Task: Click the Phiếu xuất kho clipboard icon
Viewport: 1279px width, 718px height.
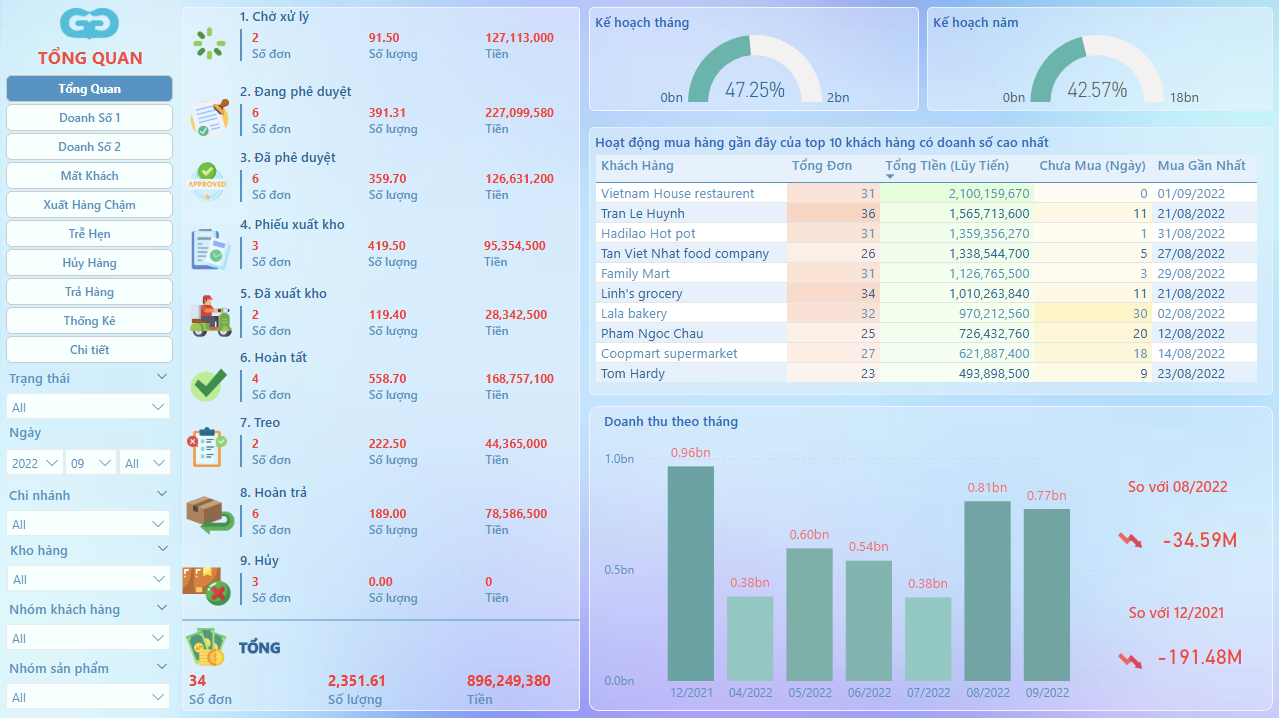Action: click(210, 249)
